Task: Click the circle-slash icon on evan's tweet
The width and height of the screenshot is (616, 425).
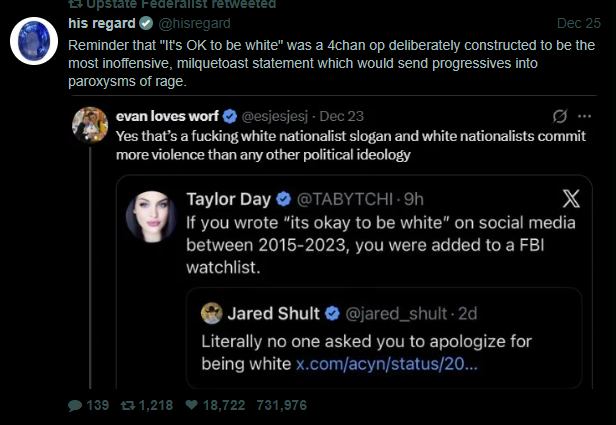Action: click(x=560, y=115)
